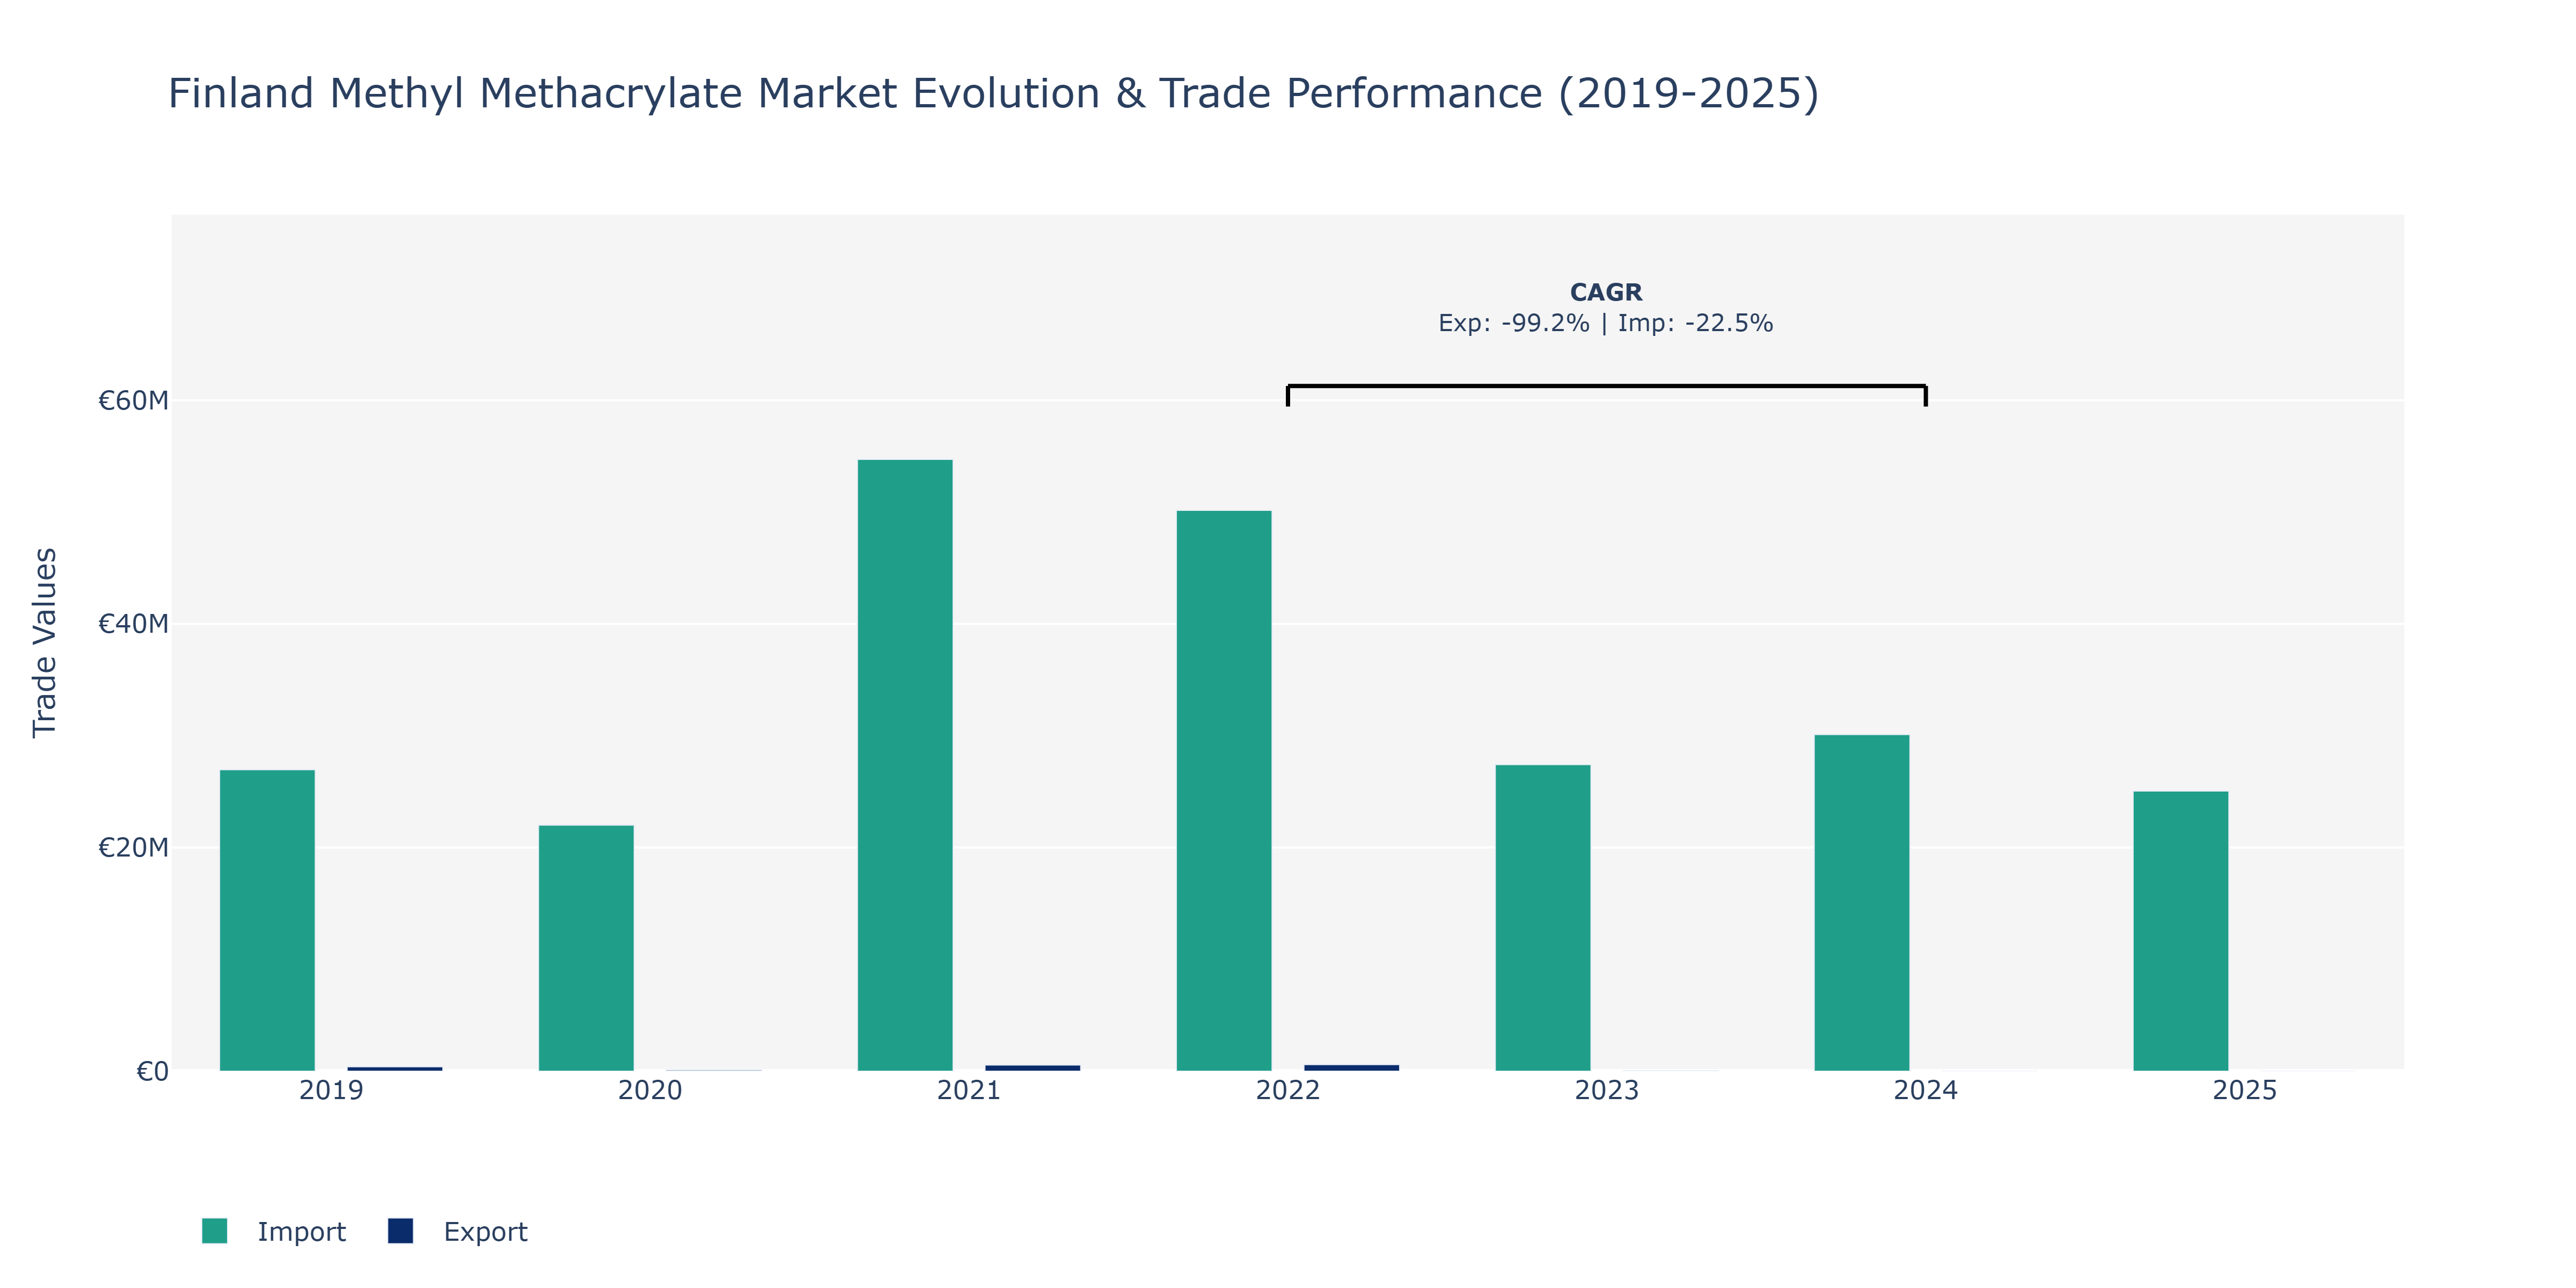2576x1288 pixels.
Task: Select the 2023 Import bar
Action: pos(1543,918)
